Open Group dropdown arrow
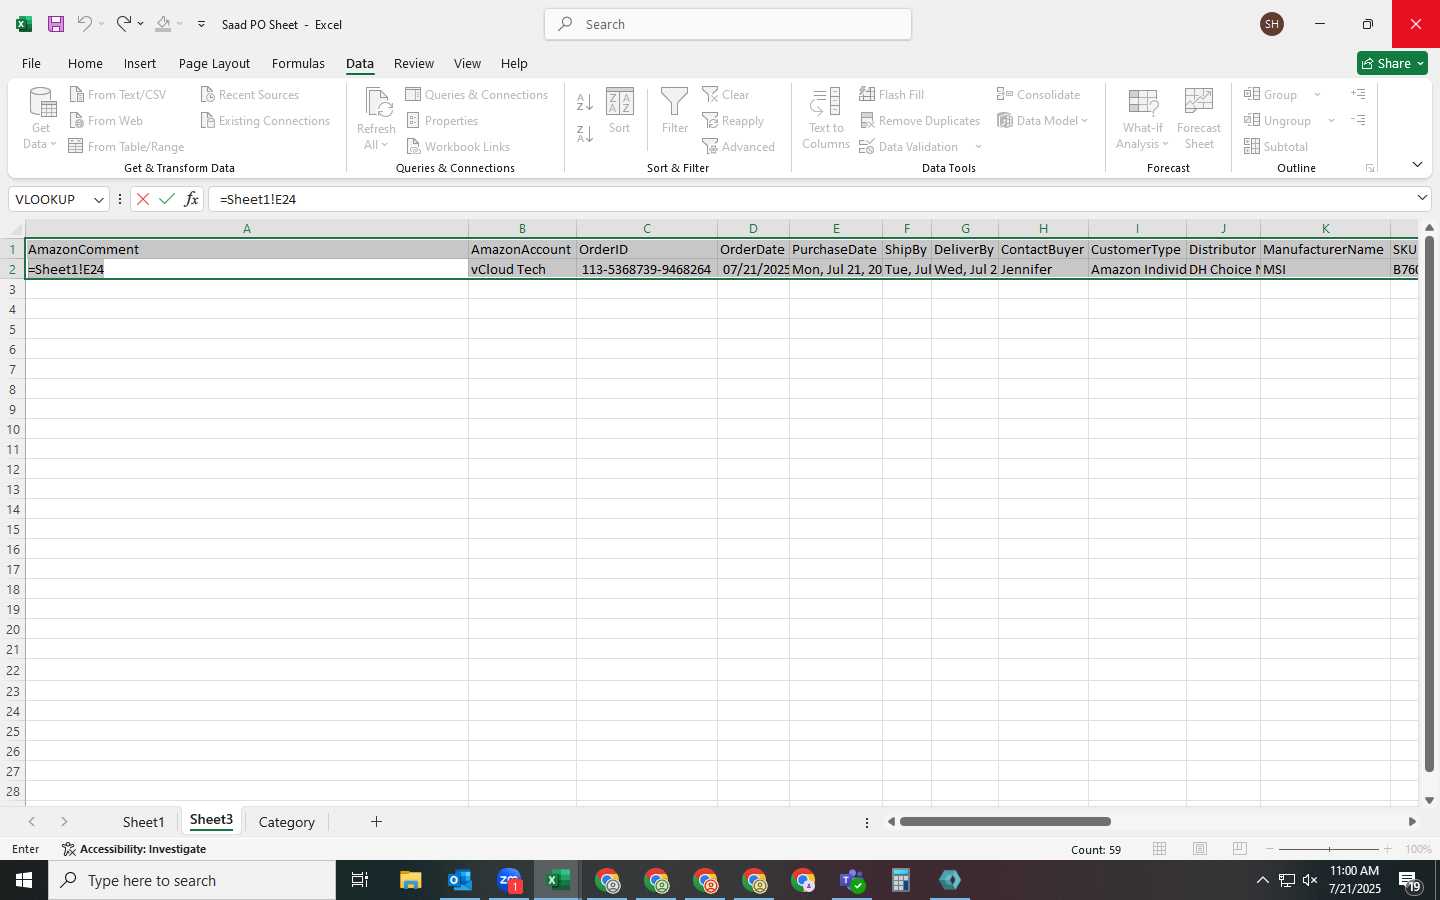Screen dimensions: 1440x900 pos(1318,94)
